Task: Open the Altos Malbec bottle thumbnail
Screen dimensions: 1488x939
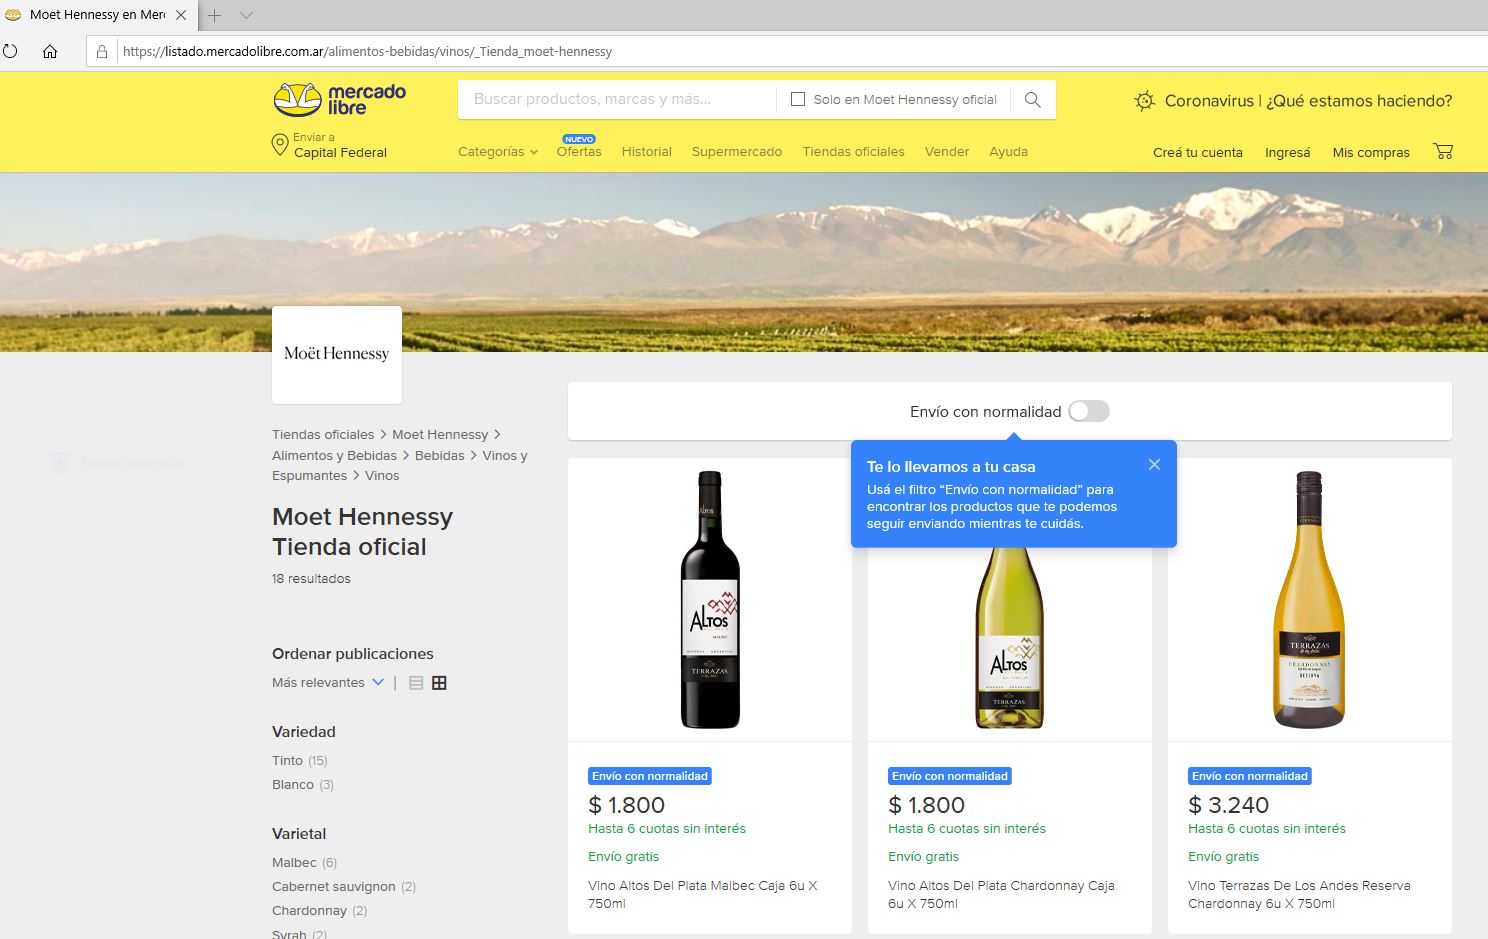Action: (710, 600)
